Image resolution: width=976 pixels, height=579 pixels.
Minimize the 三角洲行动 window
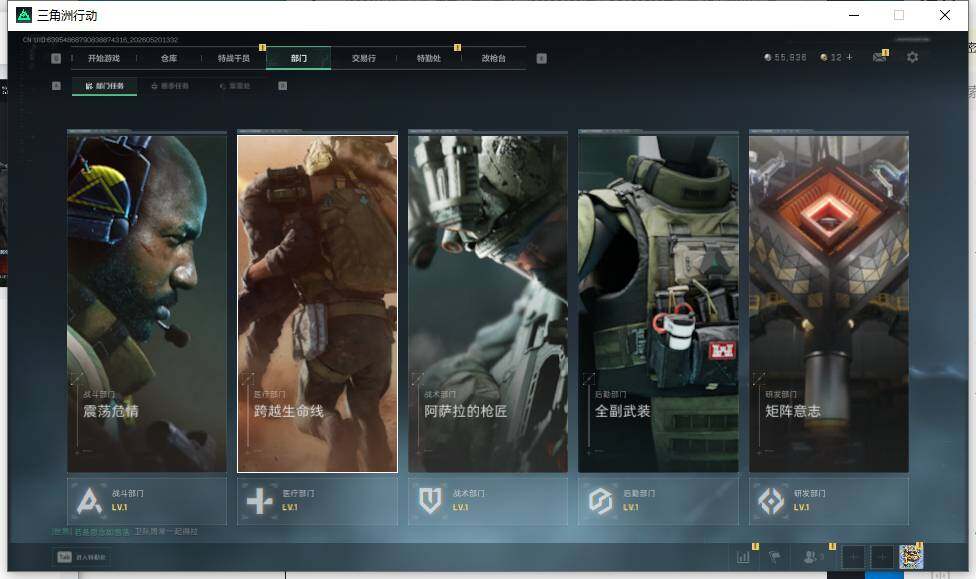click(854, 15)
